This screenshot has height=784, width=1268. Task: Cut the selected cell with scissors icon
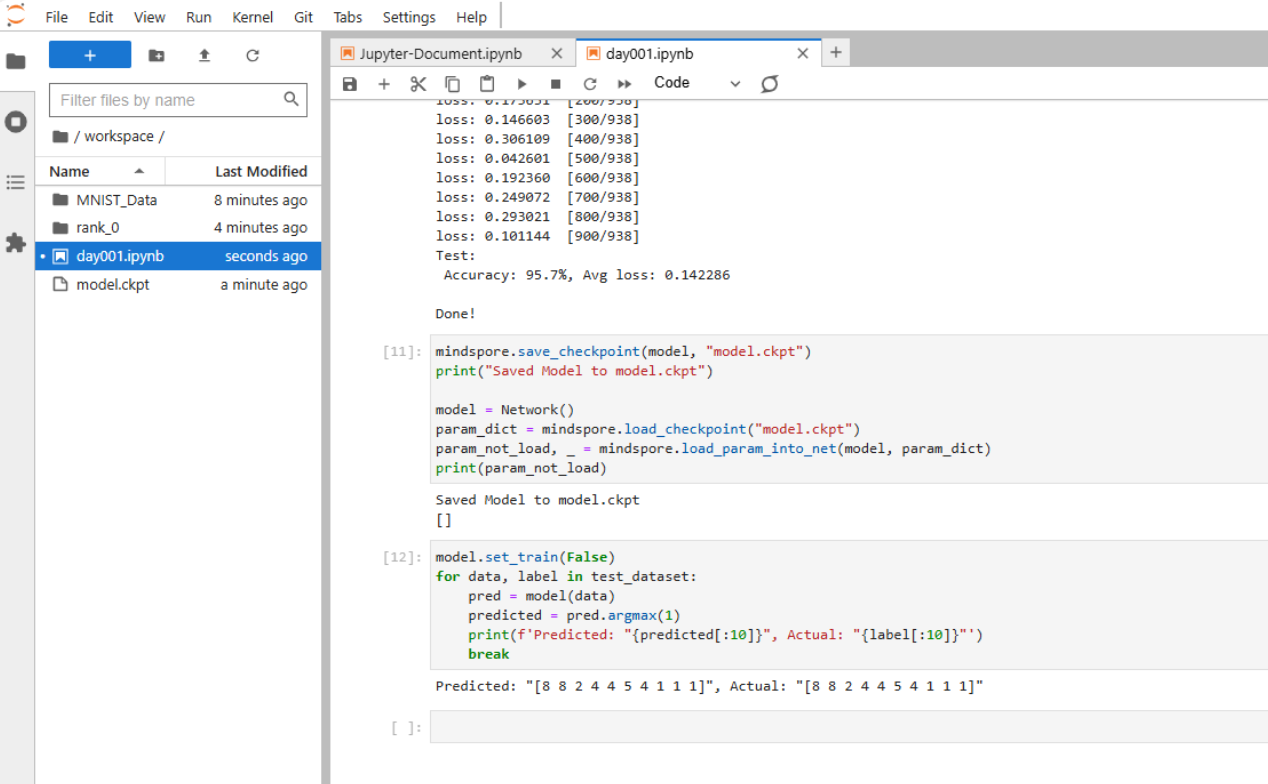(x=418, y=84)
